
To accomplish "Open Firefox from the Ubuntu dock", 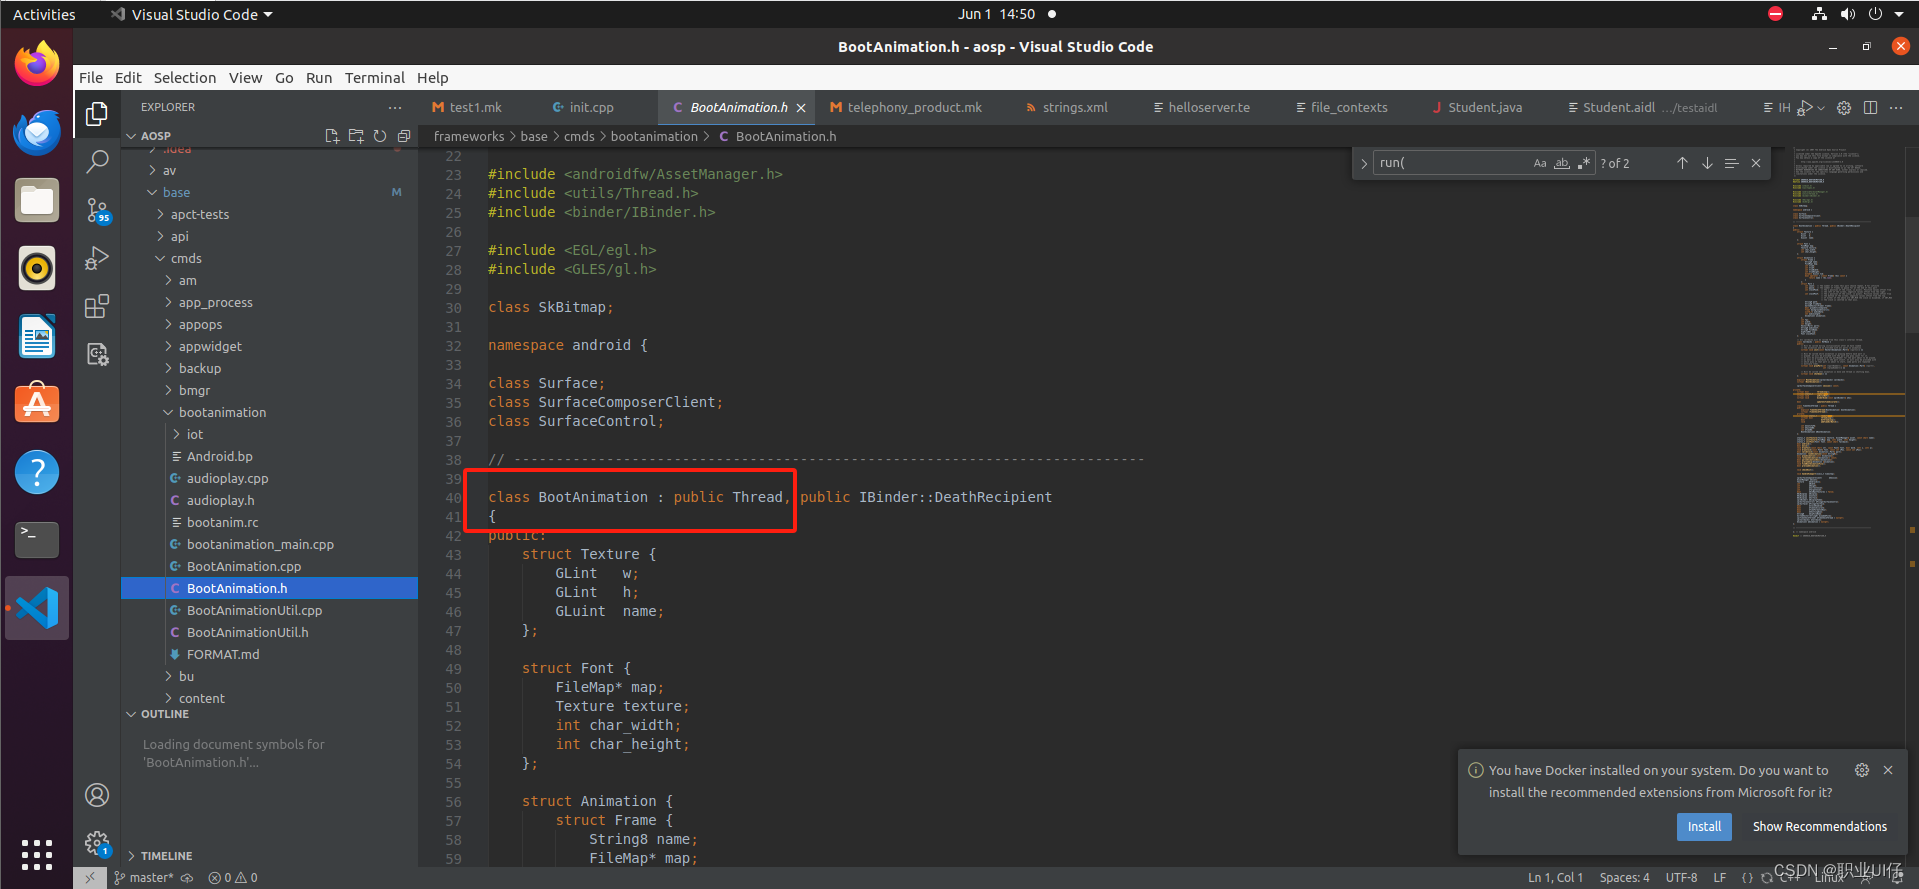I will (37, 64).
